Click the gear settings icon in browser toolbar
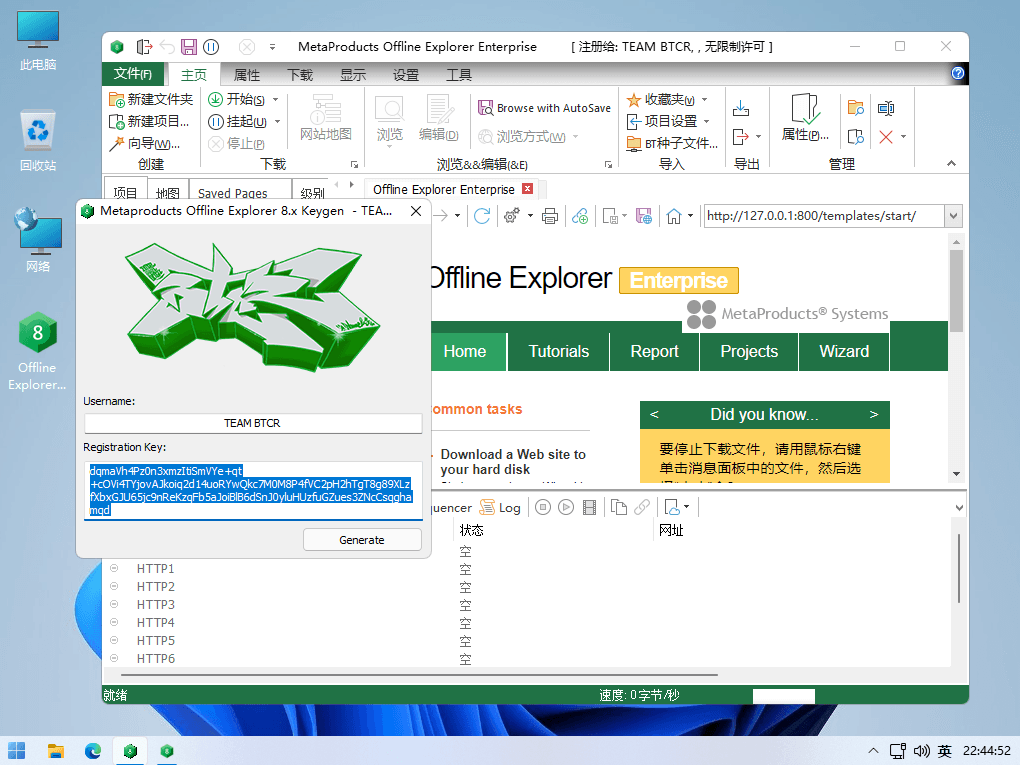Screen dimensions: 1020x765 point(512,216)
